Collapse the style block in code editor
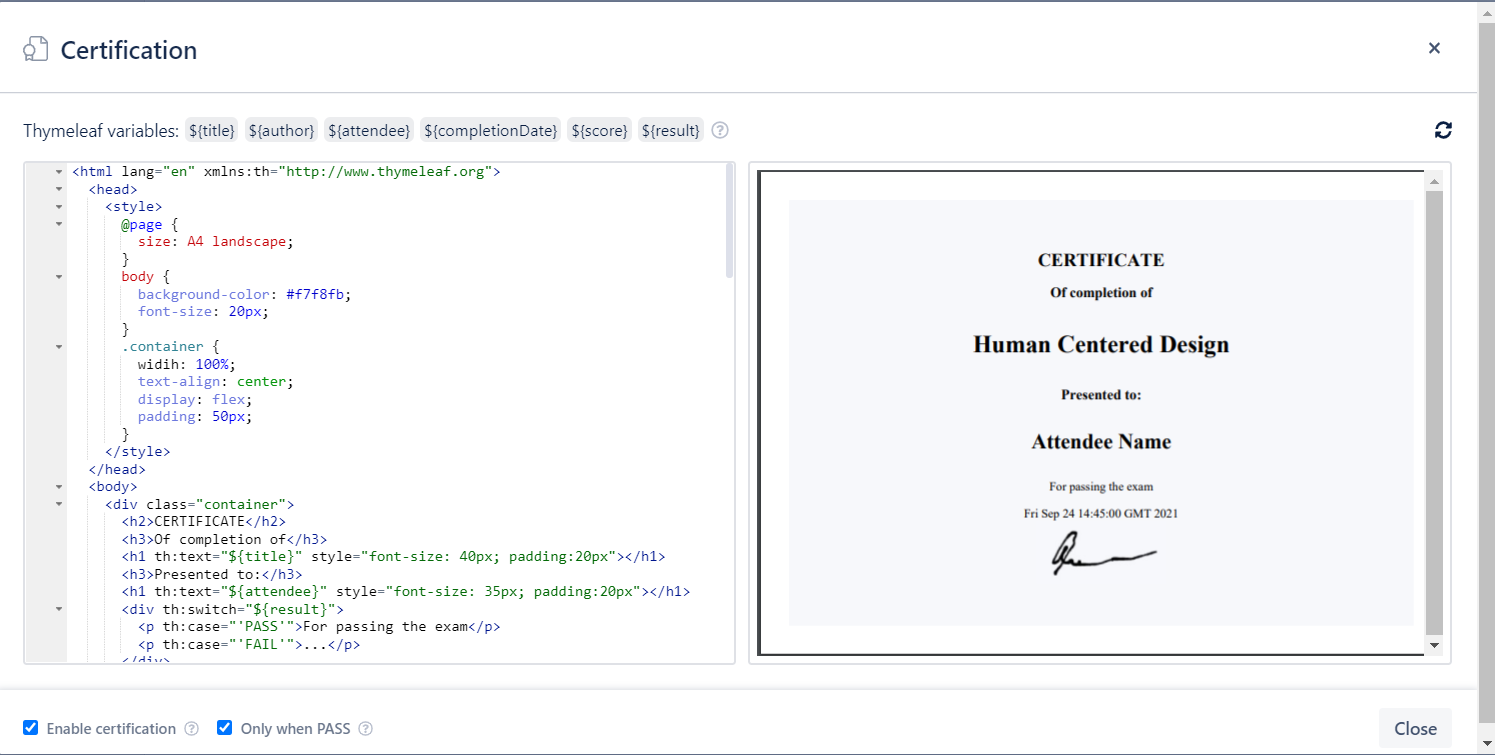1495x755 pixels. pos(59,207)
